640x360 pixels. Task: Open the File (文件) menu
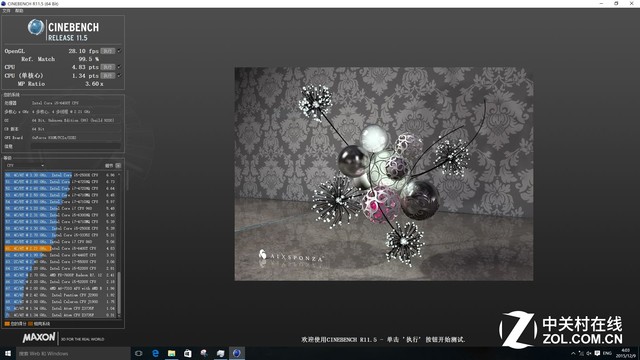pos(7,11)
